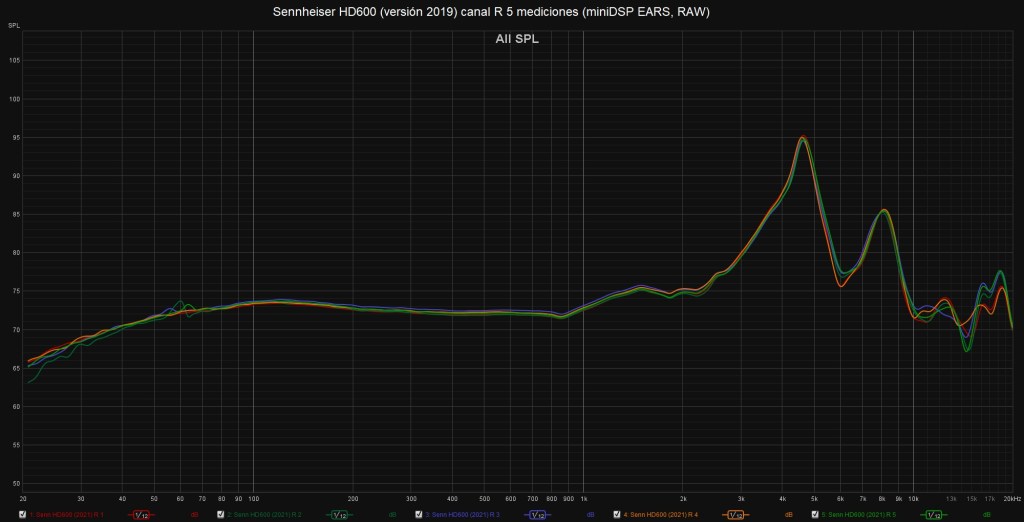Select the red Senn HD600 (2021) R 1 legend label
Viewport: 1024px width, 522px height.
(68, 515)
